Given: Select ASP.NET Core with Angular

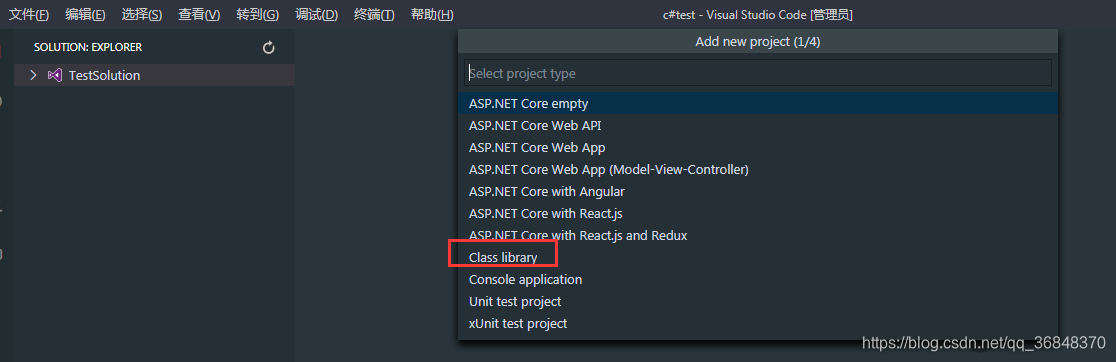Looking at the screenshot, I should pyautogui.click(x=757, y=191).
